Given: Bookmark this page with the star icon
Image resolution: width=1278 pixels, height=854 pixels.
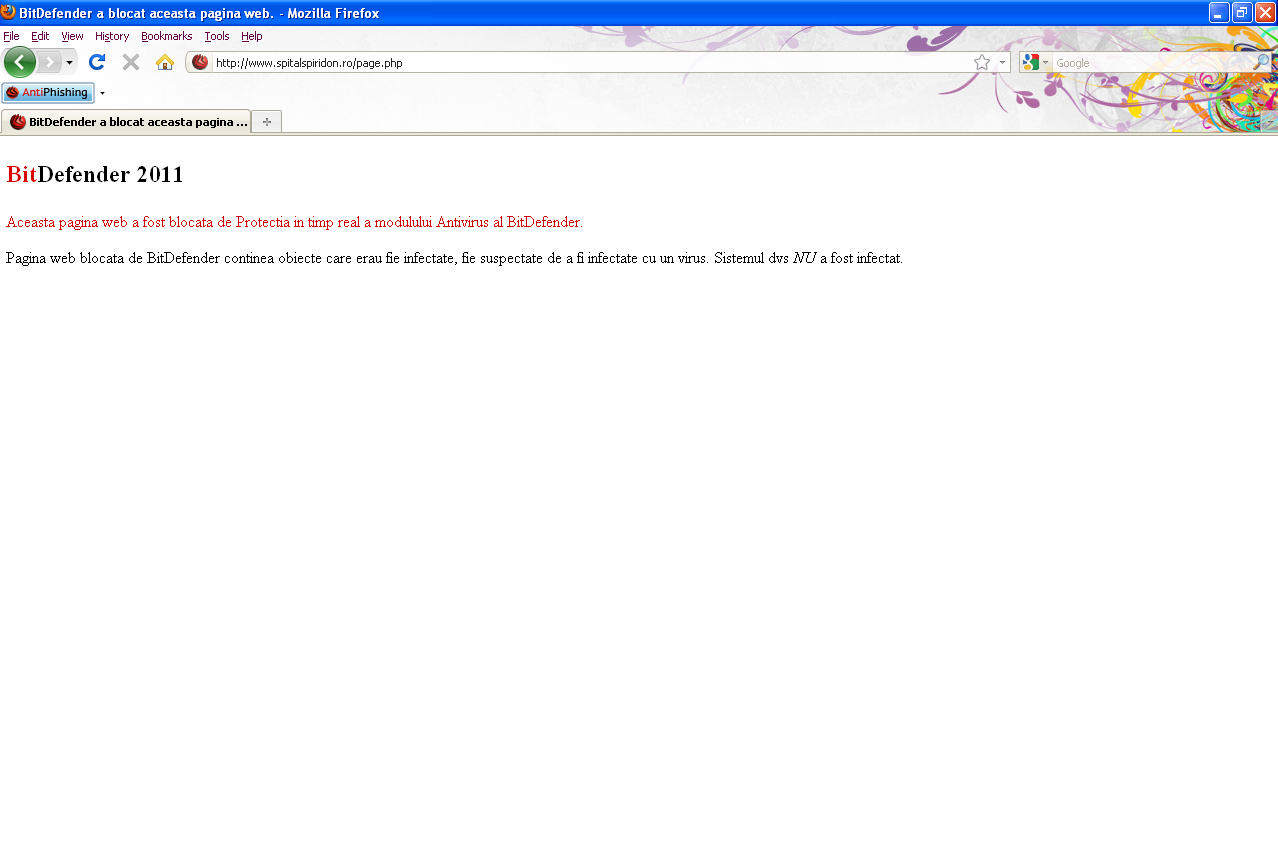Looking at the screenshot, I should (982, 62).
